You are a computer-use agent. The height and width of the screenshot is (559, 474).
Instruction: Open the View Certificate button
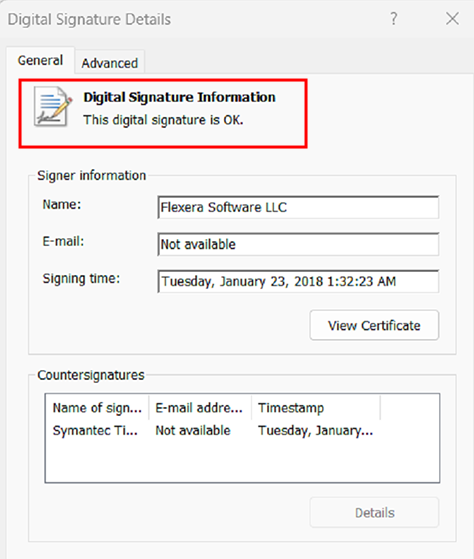pyautogui.click(x=374, y=325)
